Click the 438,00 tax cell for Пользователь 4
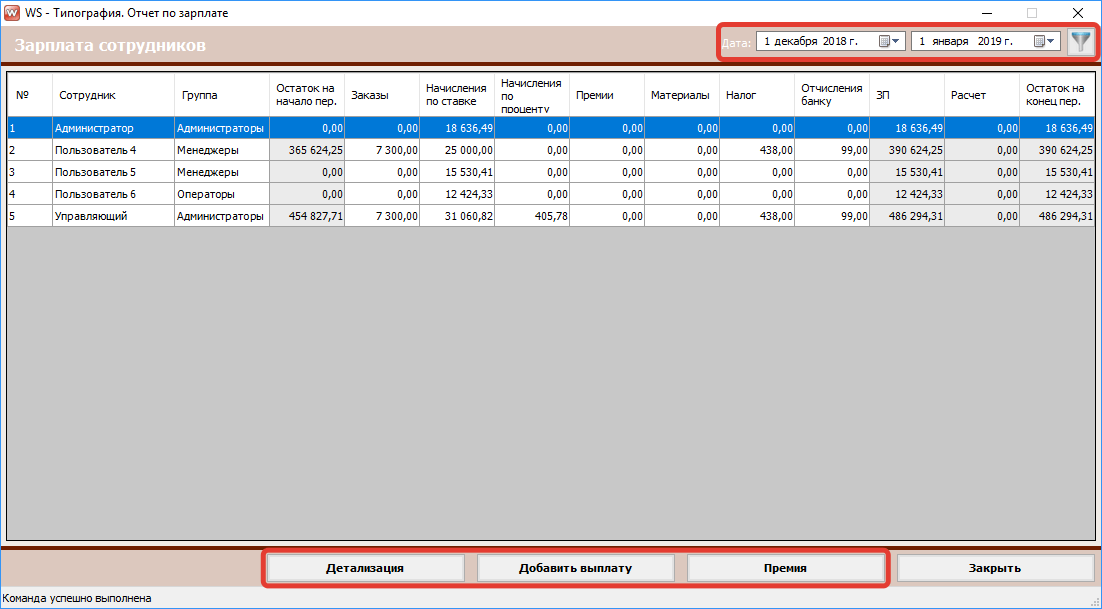 (757, 150)
